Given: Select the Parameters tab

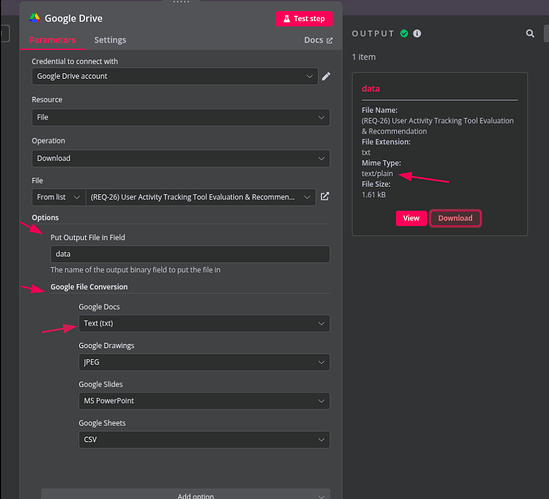Looking at the screenshot, I should point(53,40).
